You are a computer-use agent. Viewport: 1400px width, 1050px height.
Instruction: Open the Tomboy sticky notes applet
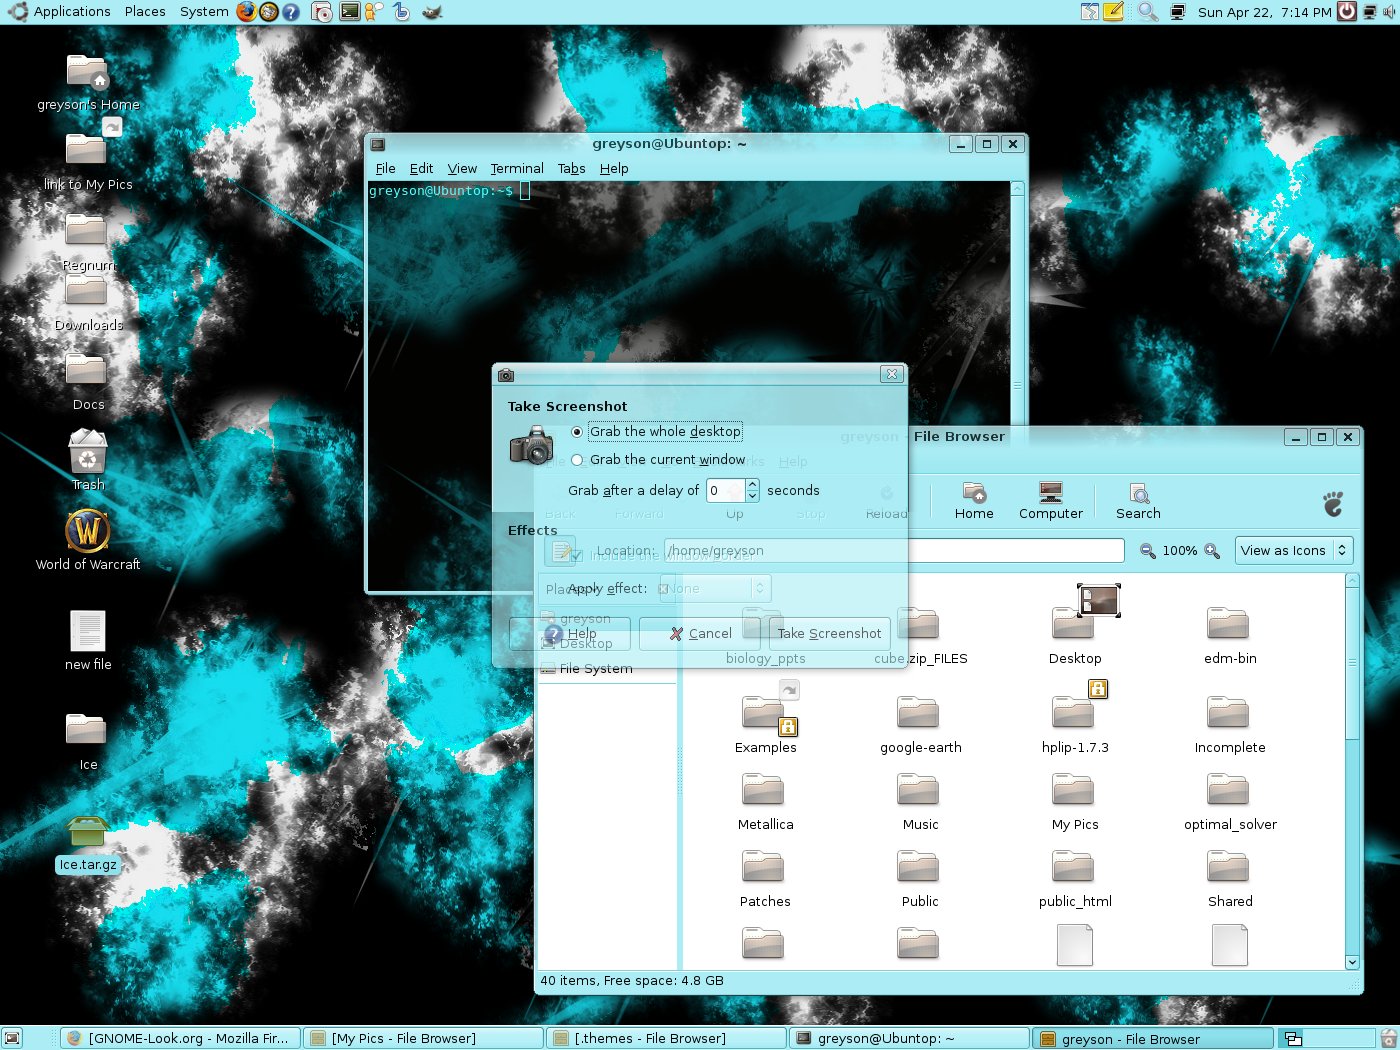(1113, 12)
